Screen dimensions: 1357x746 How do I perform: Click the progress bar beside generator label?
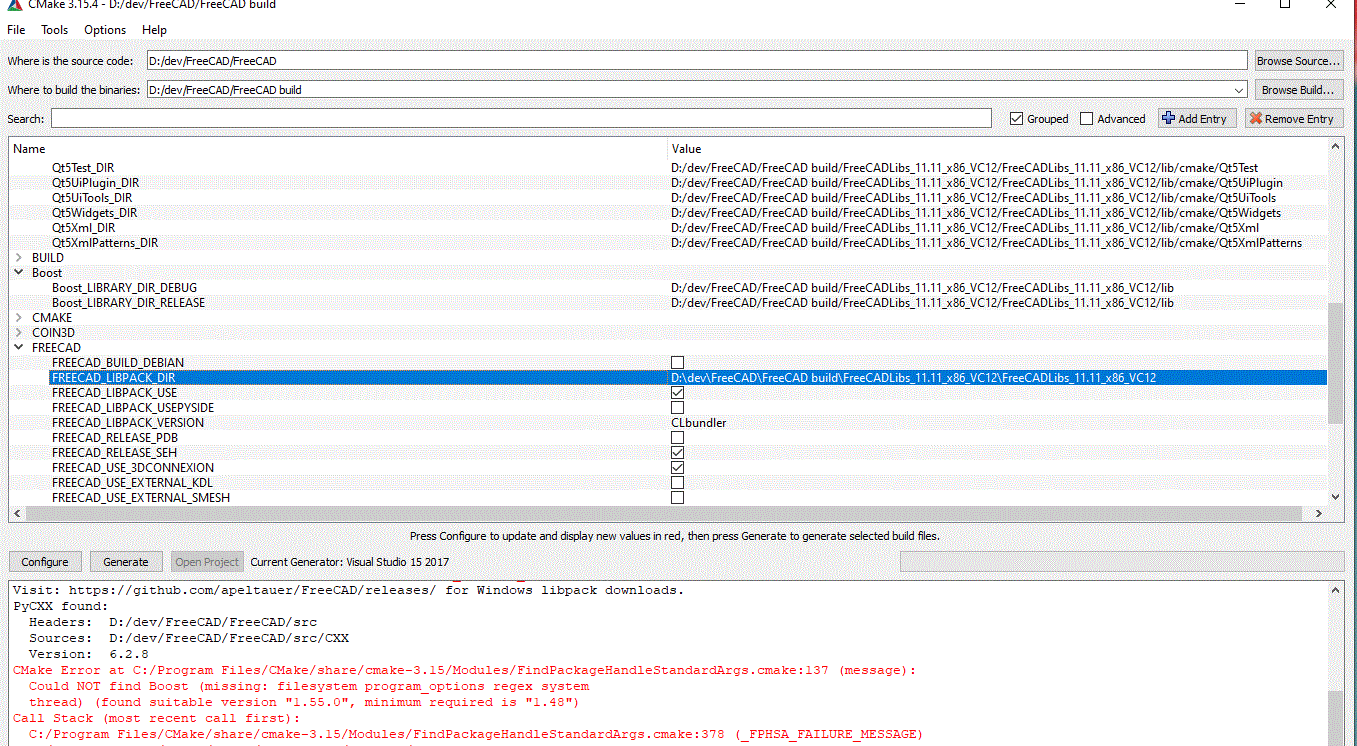[1122, 562]
